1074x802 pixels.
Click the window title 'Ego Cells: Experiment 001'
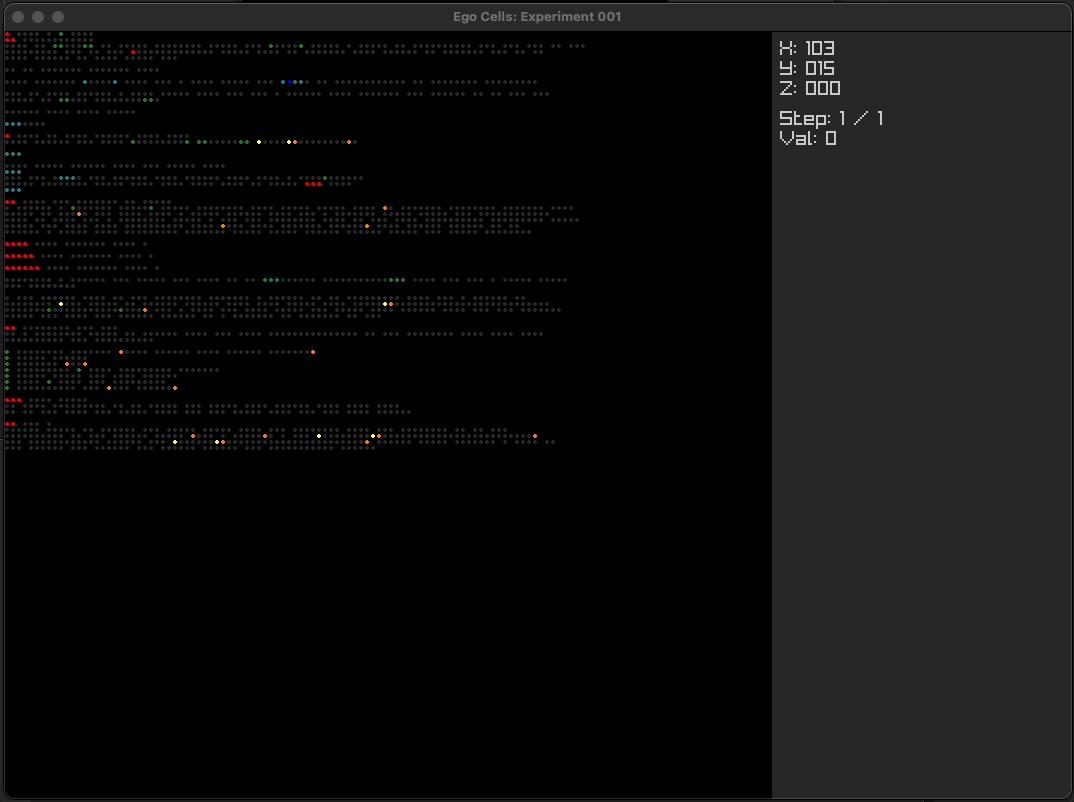537,16
